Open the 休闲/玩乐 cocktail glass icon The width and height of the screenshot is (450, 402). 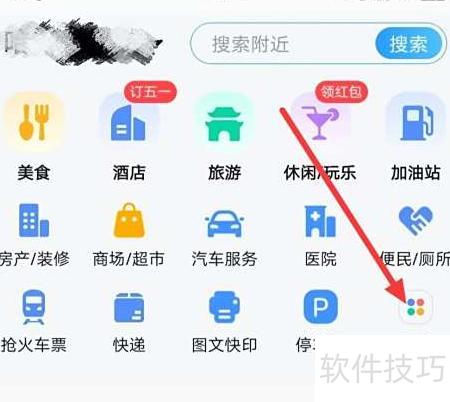[319, 122]
